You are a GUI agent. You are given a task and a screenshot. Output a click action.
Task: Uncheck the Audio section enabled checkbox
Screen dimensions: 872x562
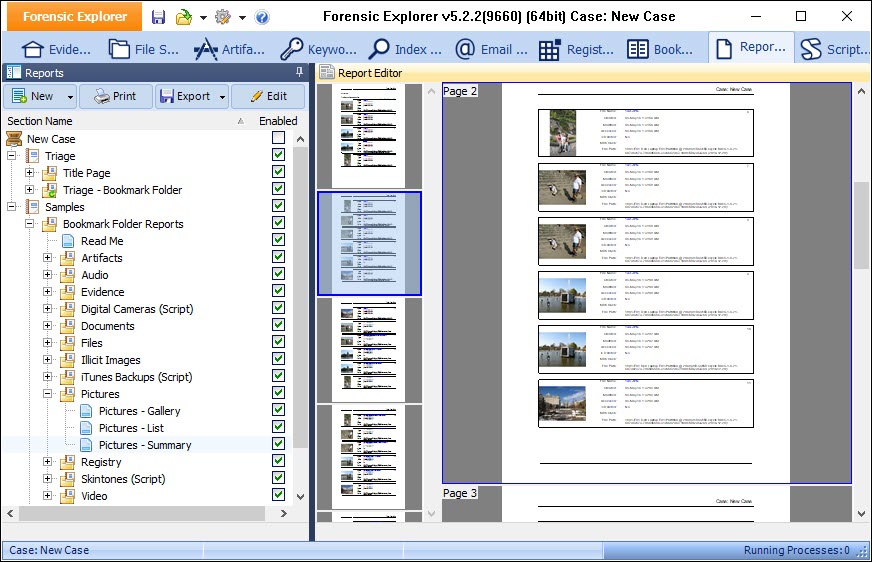coord(278,275)
